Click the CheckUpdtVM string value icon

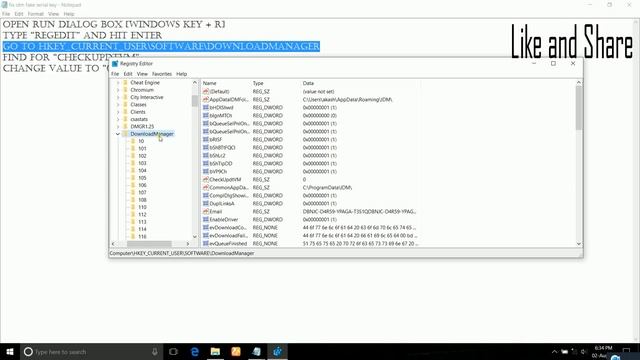click(206, 179)
